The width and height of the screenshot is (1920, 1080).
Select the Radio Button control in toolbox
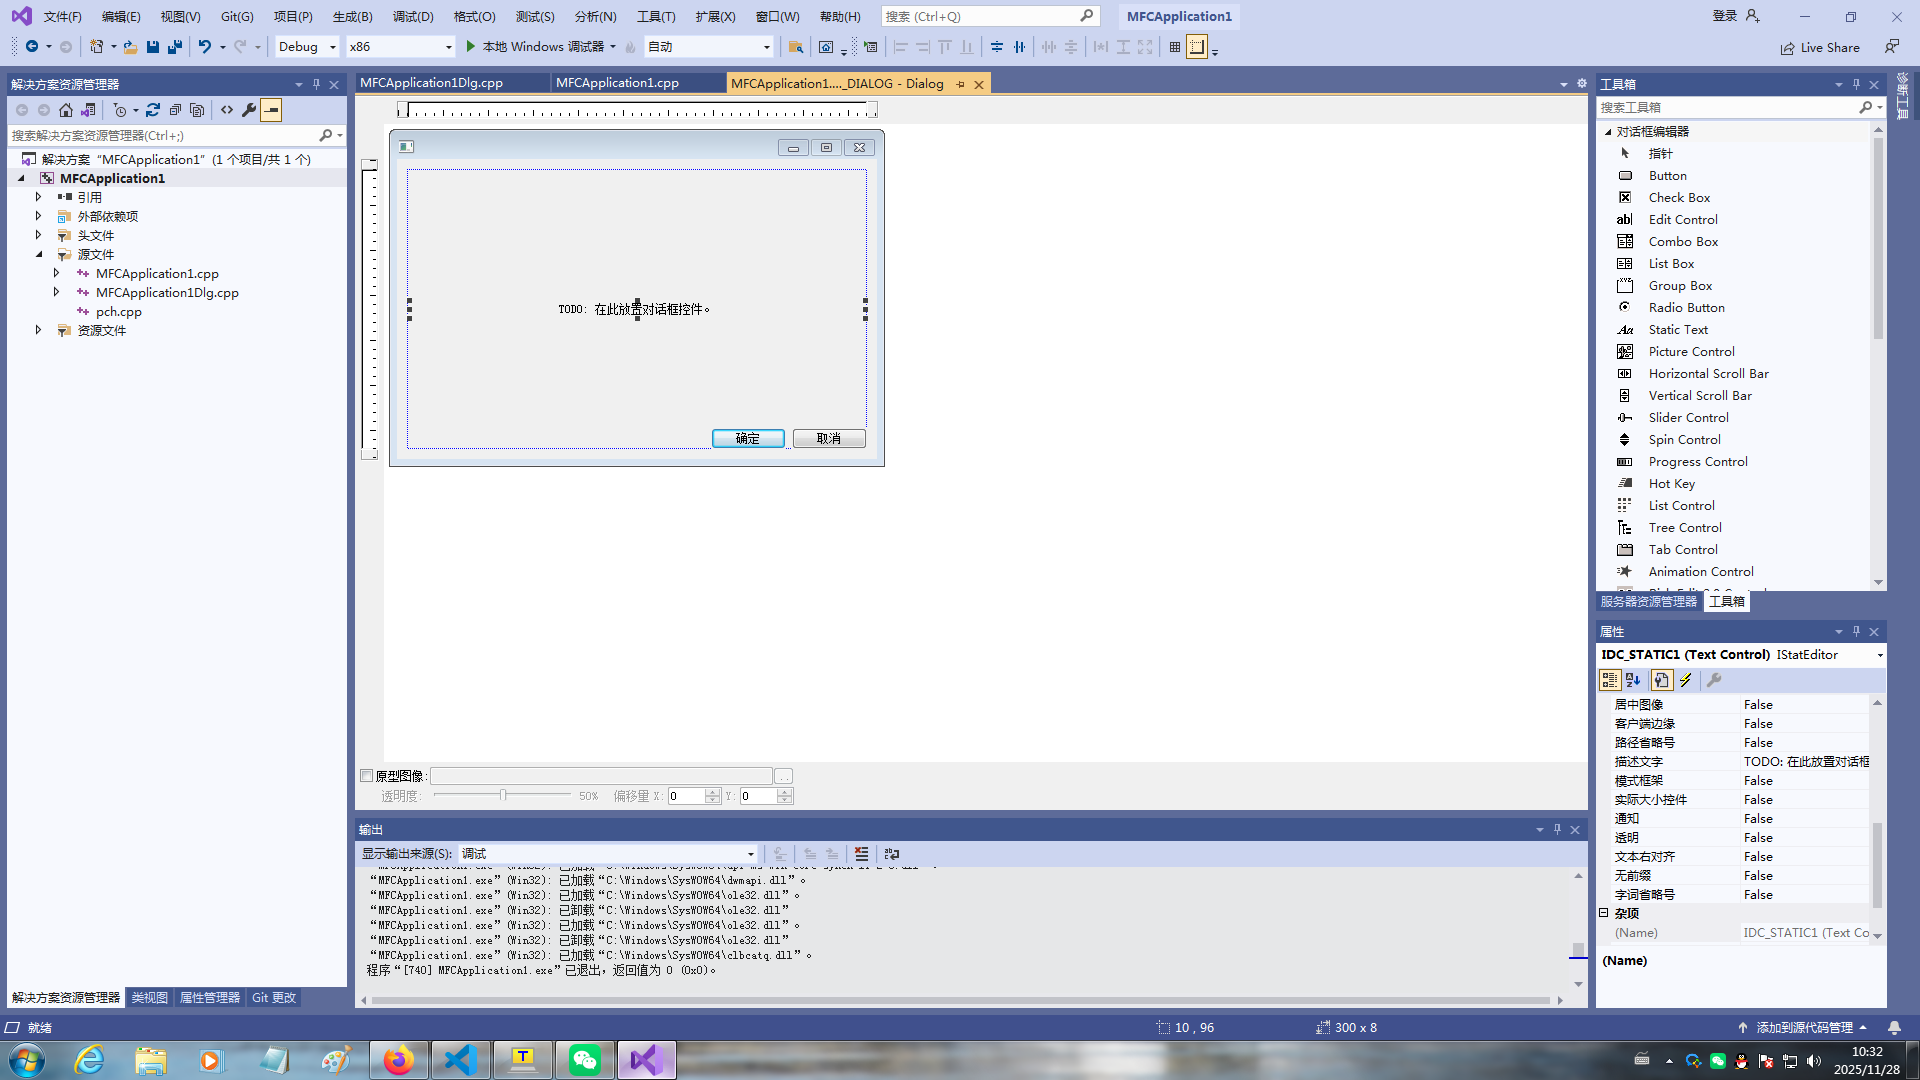click(x=1686, y=308)
